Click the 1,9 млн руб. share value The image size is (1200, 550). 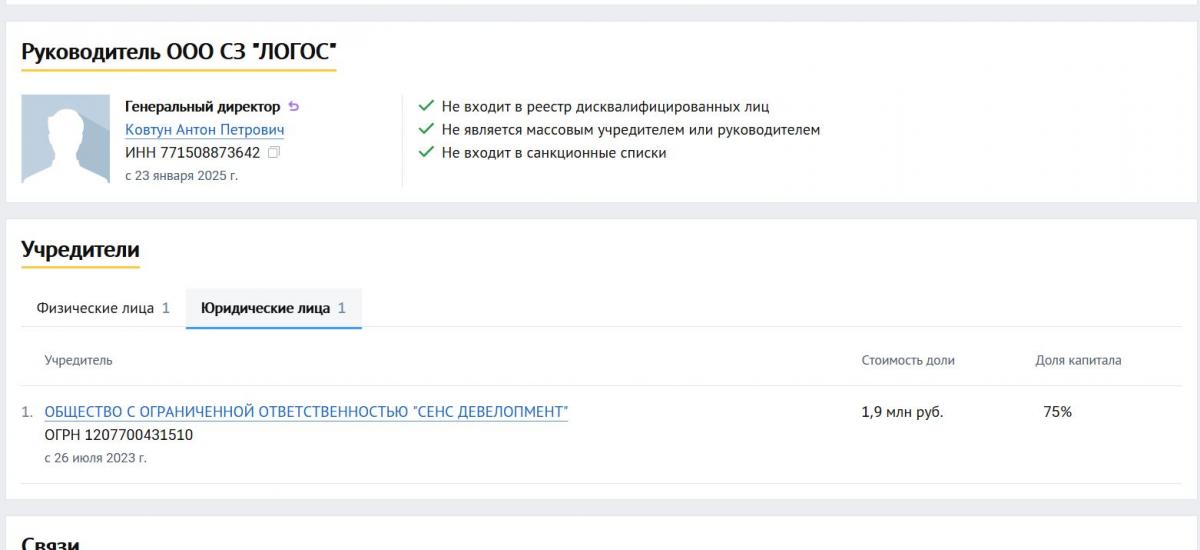[902, 412]
